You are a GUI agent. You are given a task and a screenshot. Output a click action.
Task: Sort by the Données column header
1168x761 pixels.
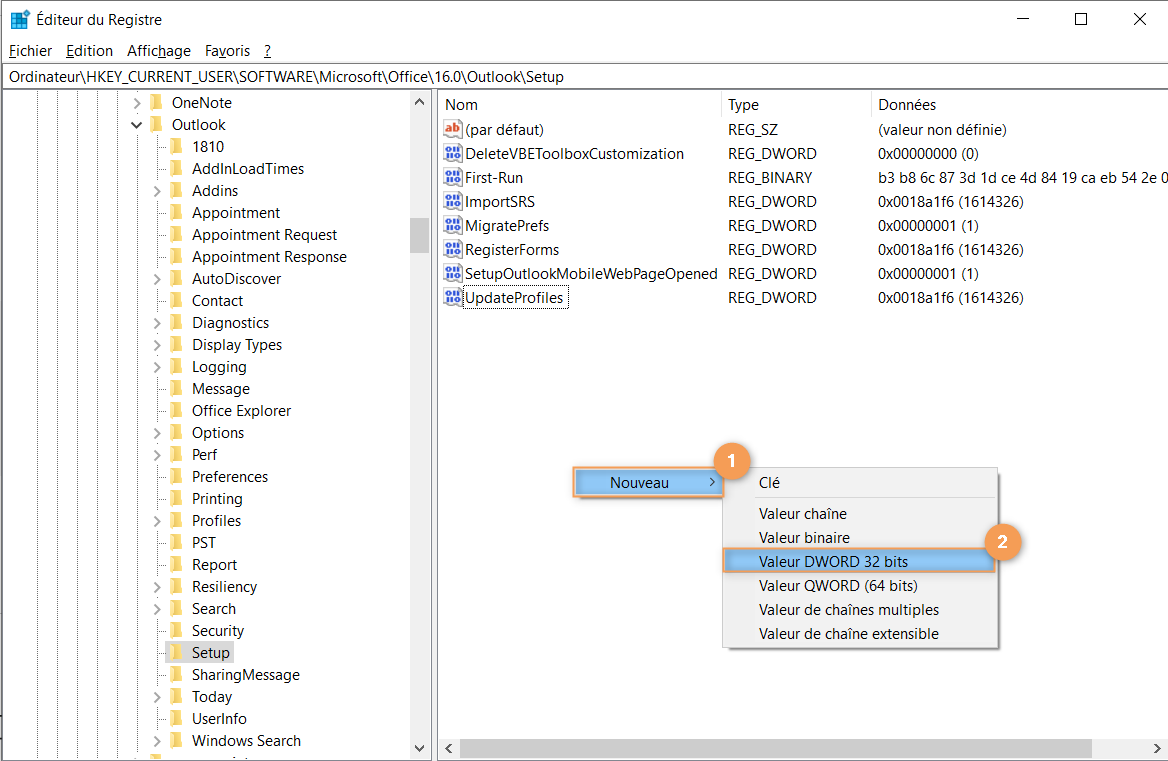1019,105
